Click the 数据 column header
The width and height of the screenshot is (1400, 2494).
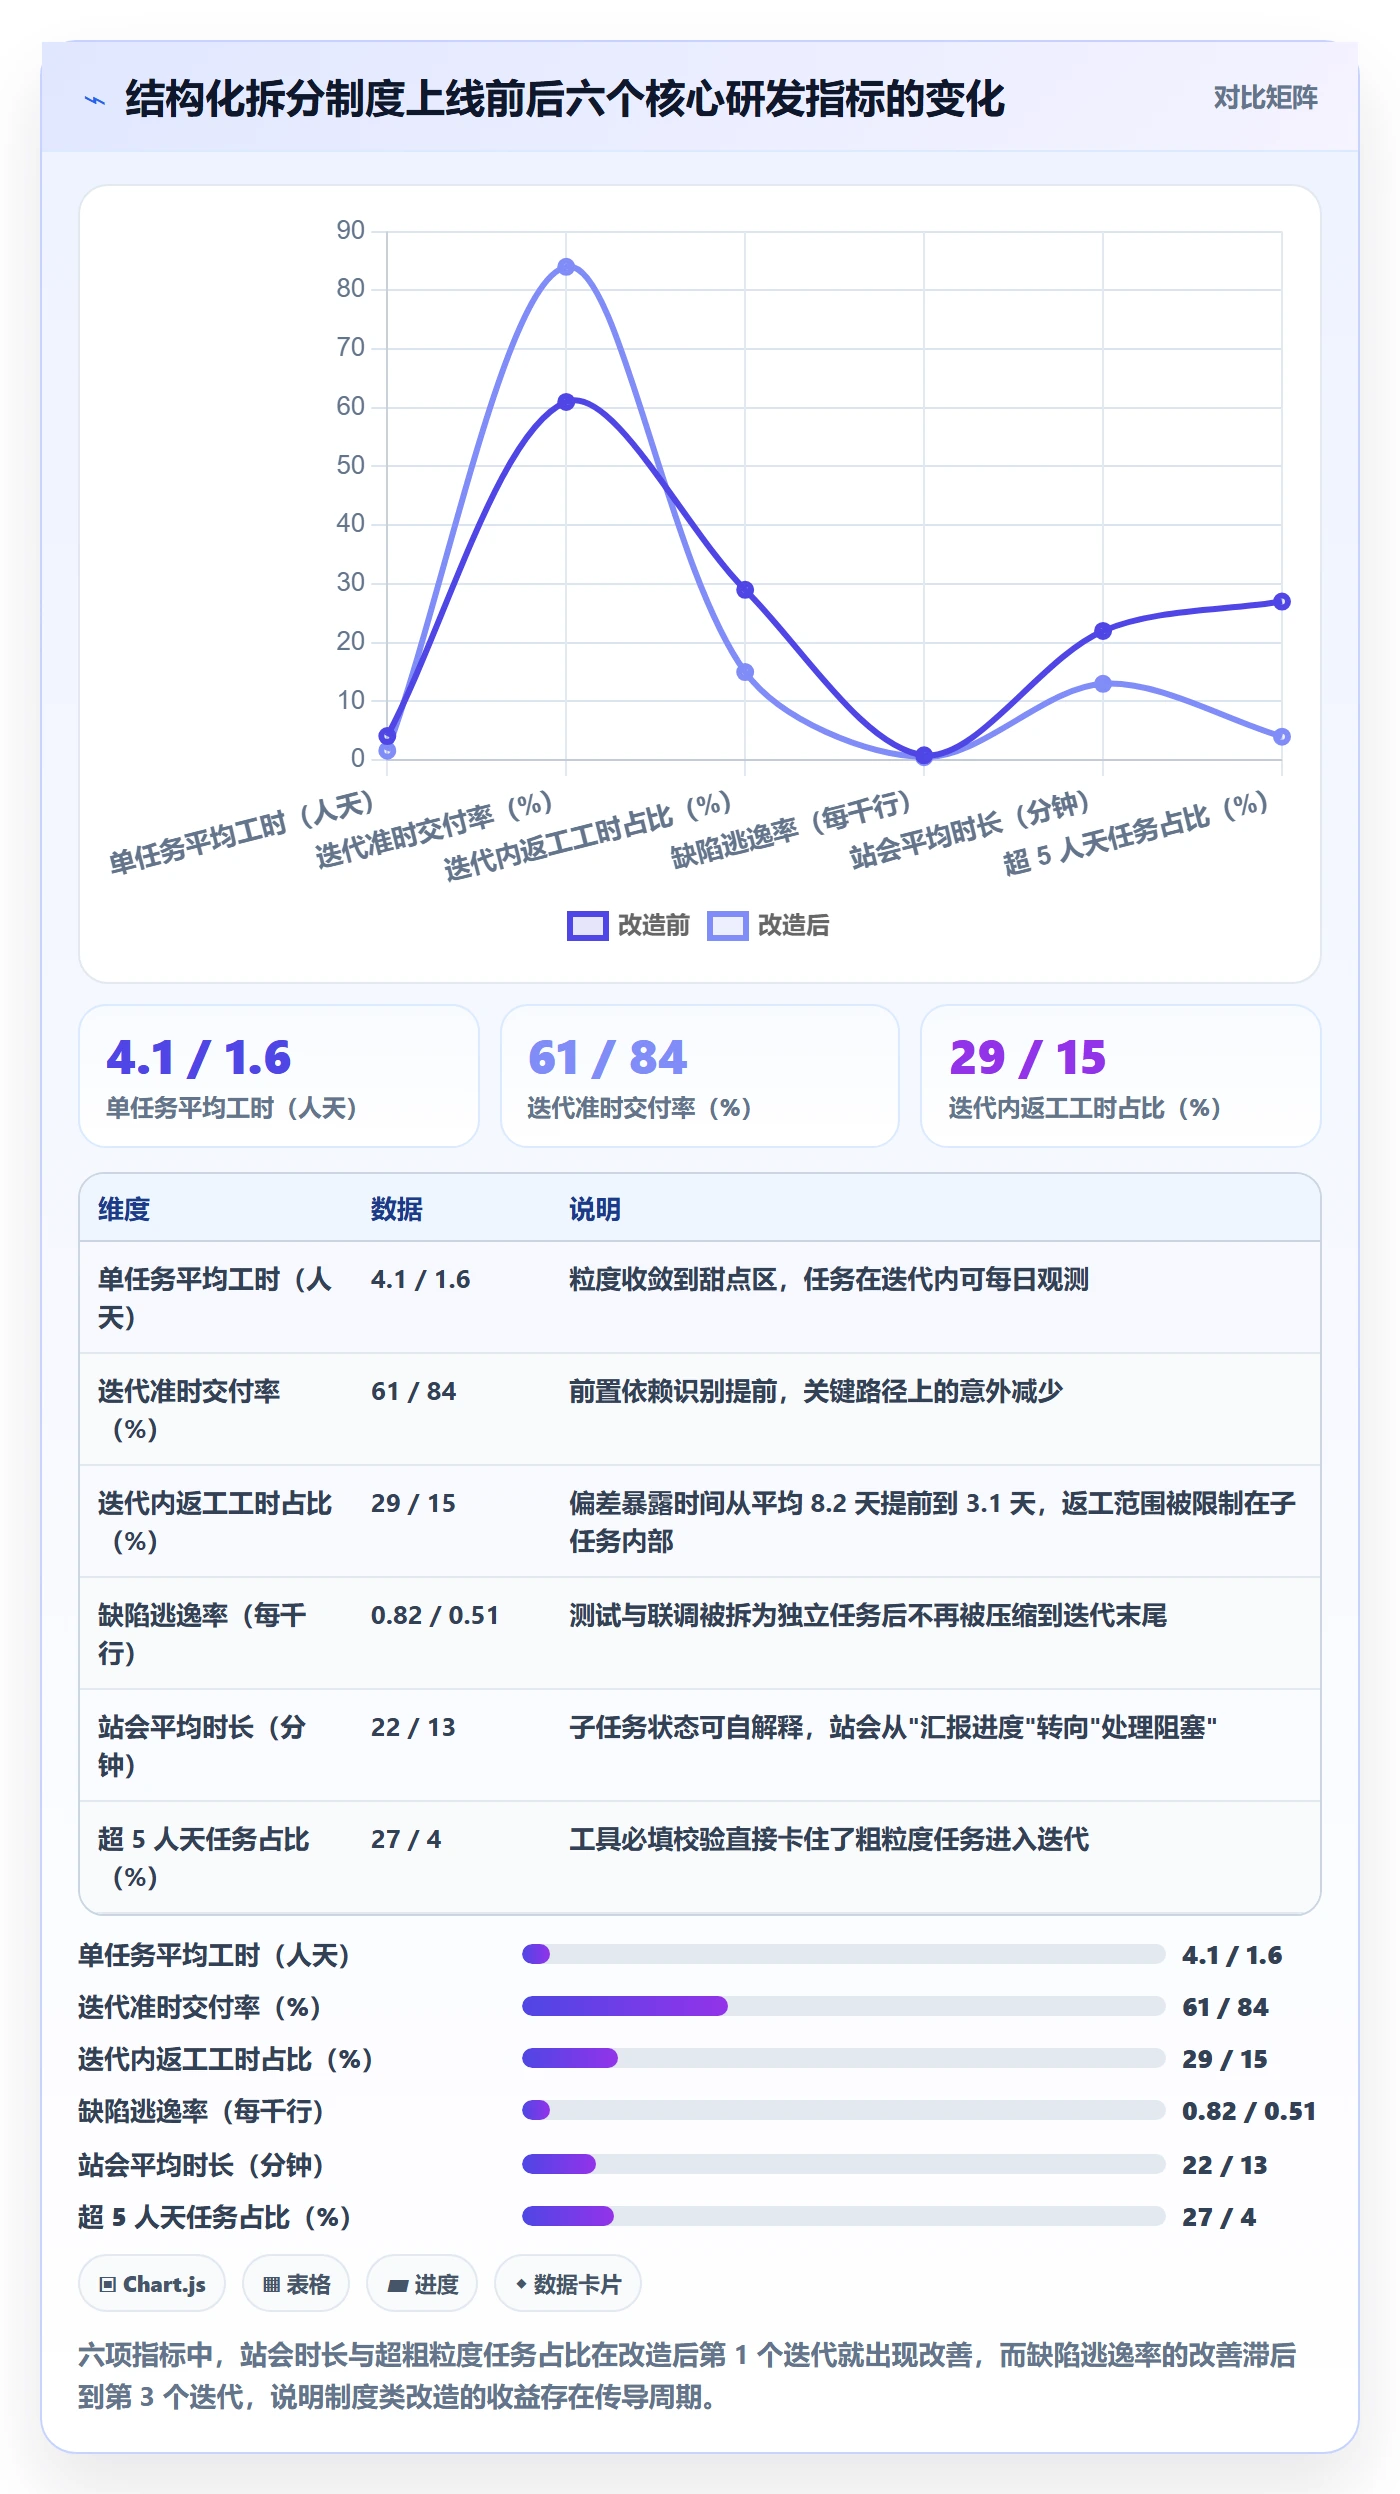[397, 1209]
